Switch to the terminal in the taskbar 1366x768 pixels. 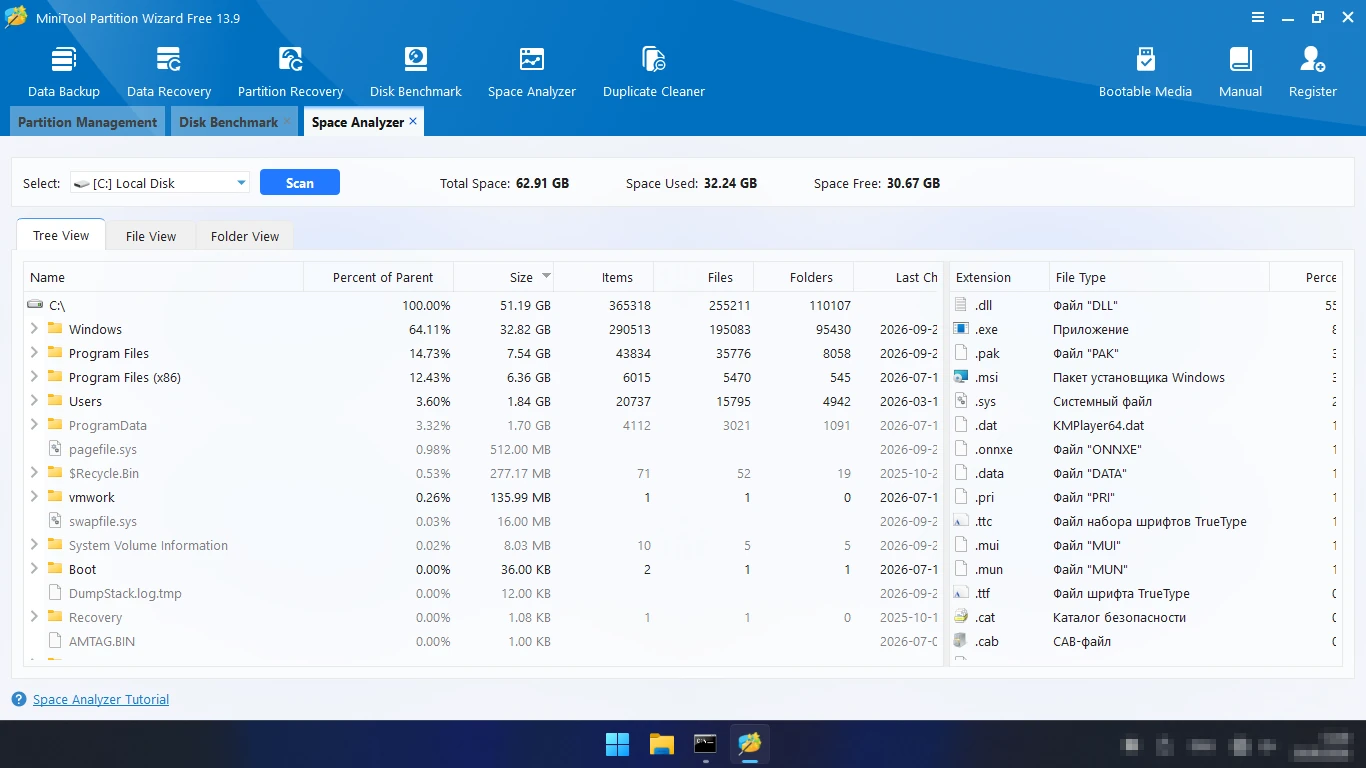coord(706,744)
